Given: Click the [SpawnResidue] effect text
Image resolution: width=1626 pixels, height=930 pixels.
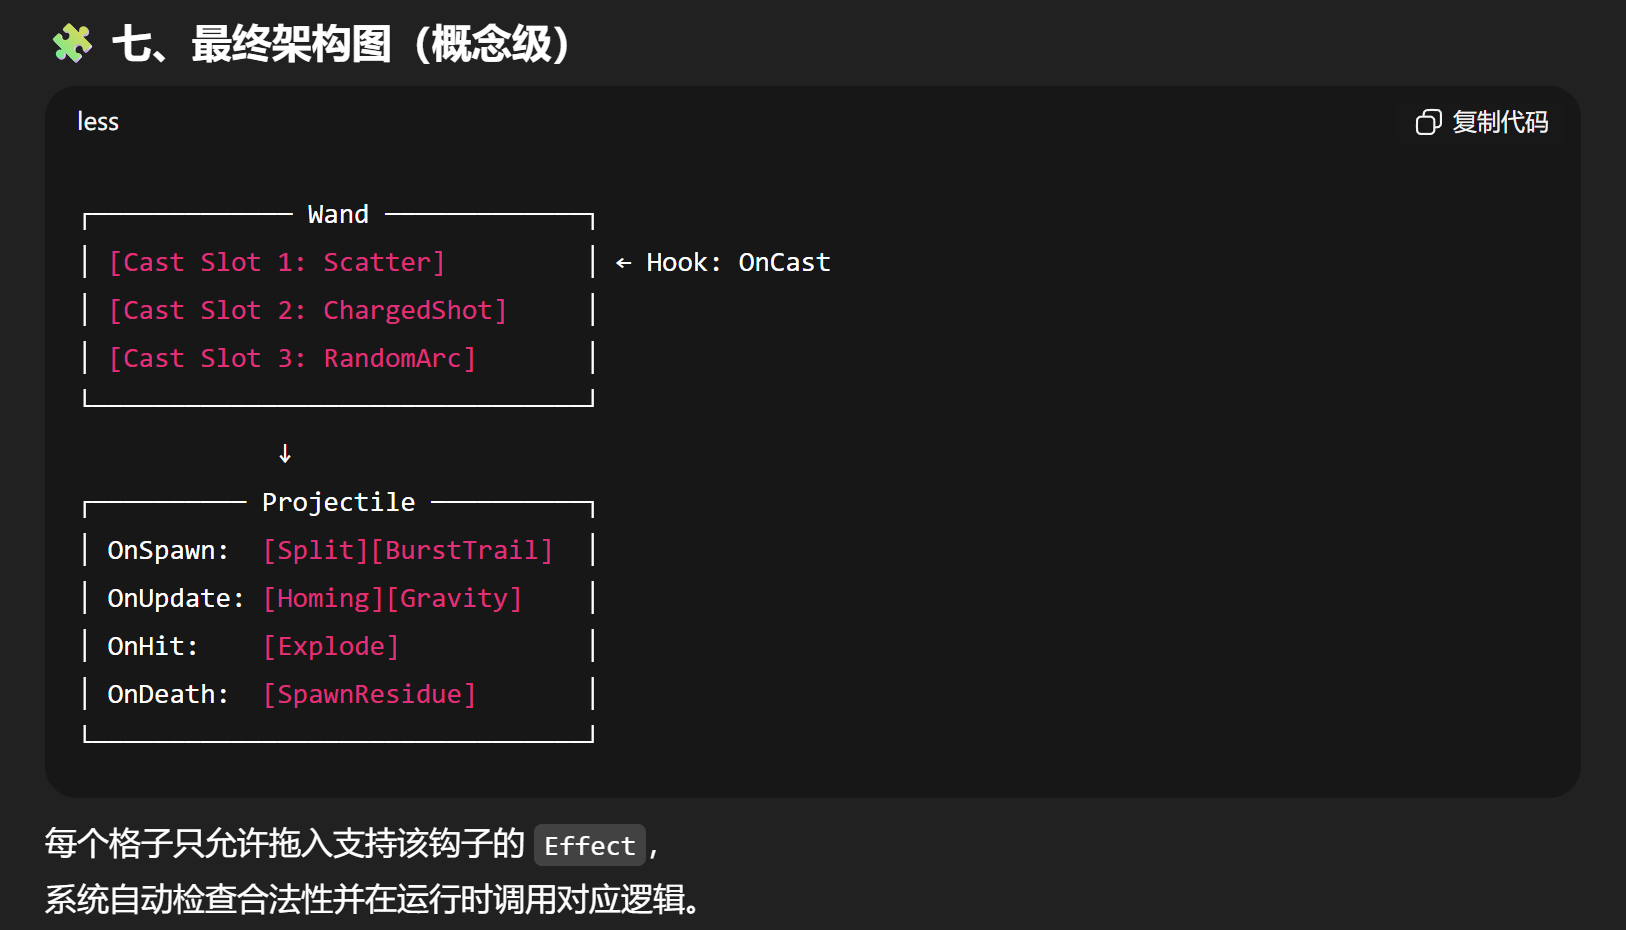Looking at the screenshot, I should [369, 694].
